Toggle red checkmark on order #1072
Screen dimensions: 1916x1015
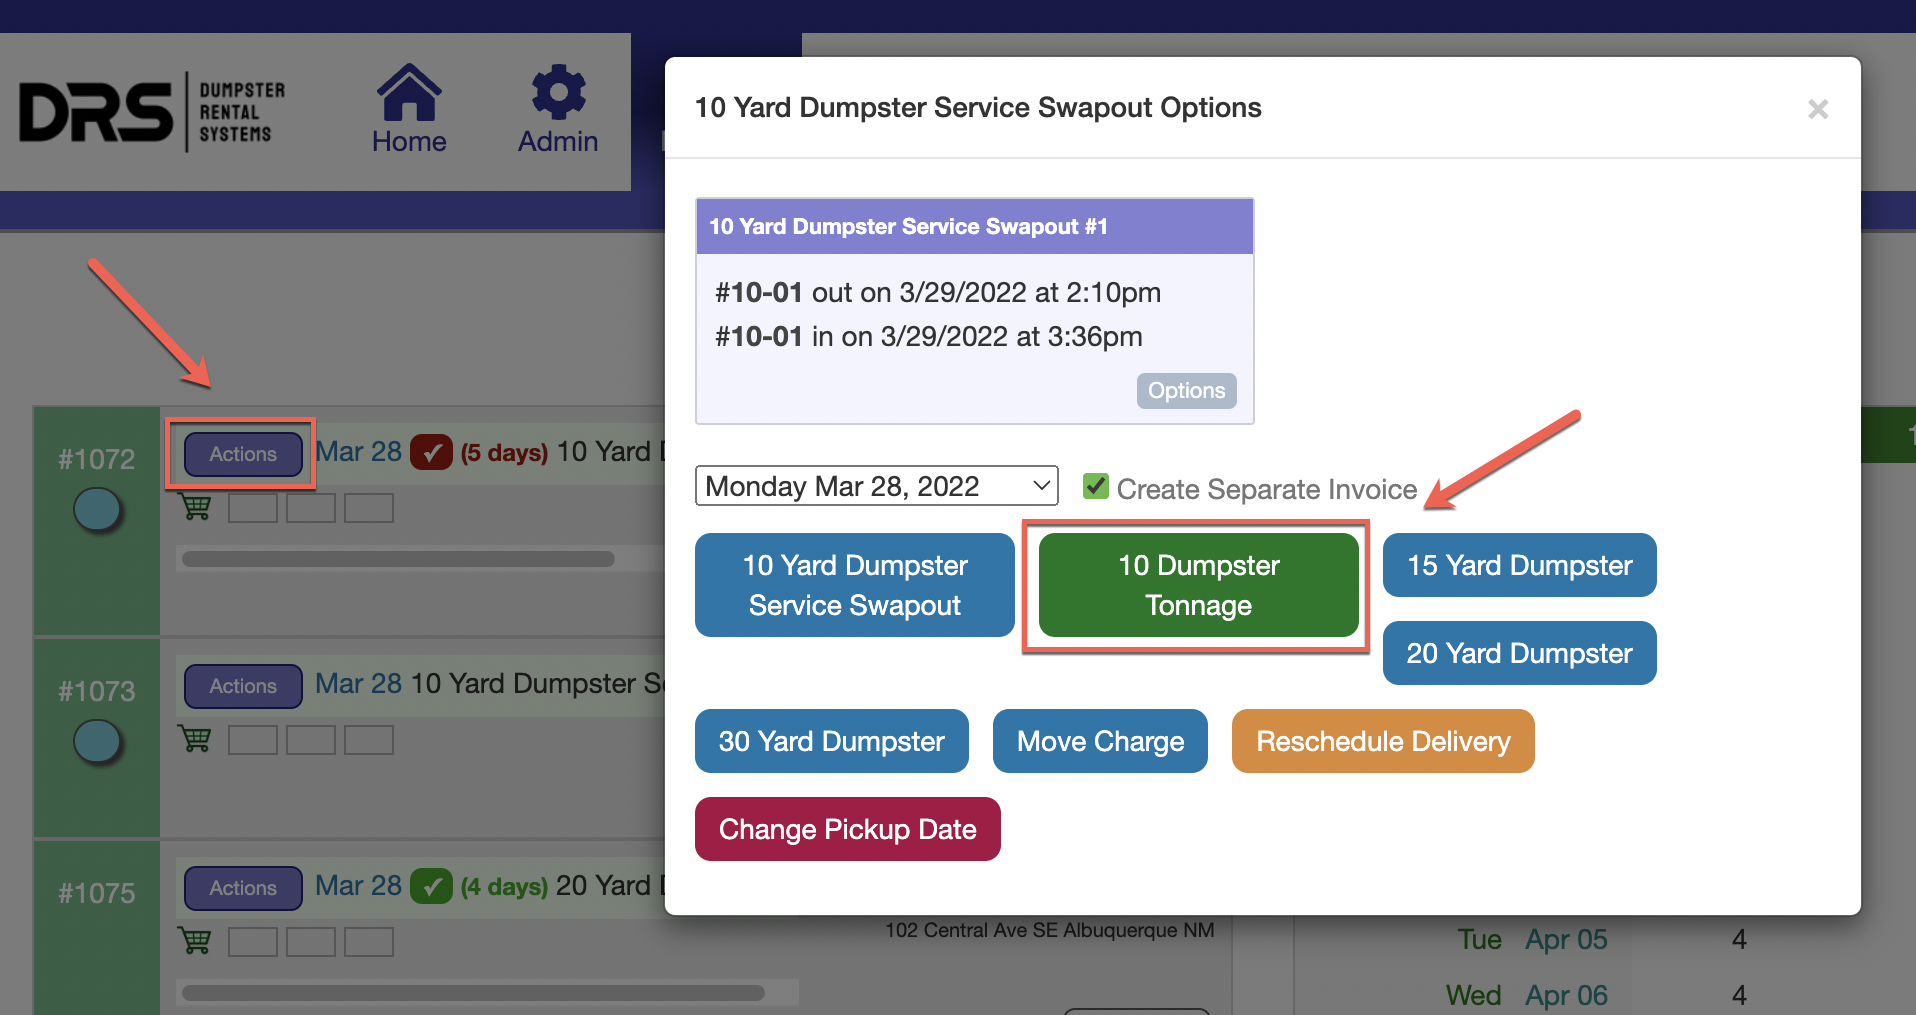pyautogui.click(x=431, y=452)
